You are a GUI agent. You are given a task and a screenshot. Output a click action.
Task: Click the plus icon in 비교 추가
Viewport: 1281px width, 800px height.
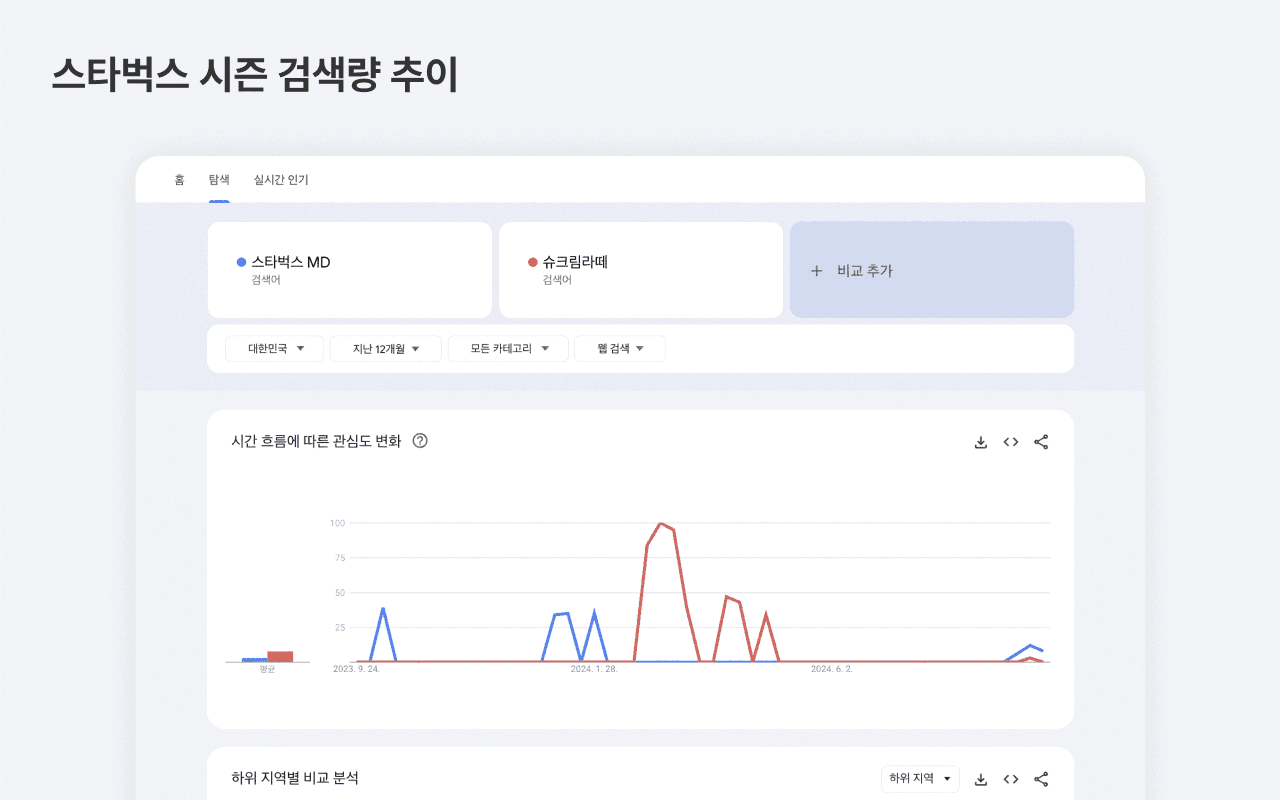click(816, 271)
